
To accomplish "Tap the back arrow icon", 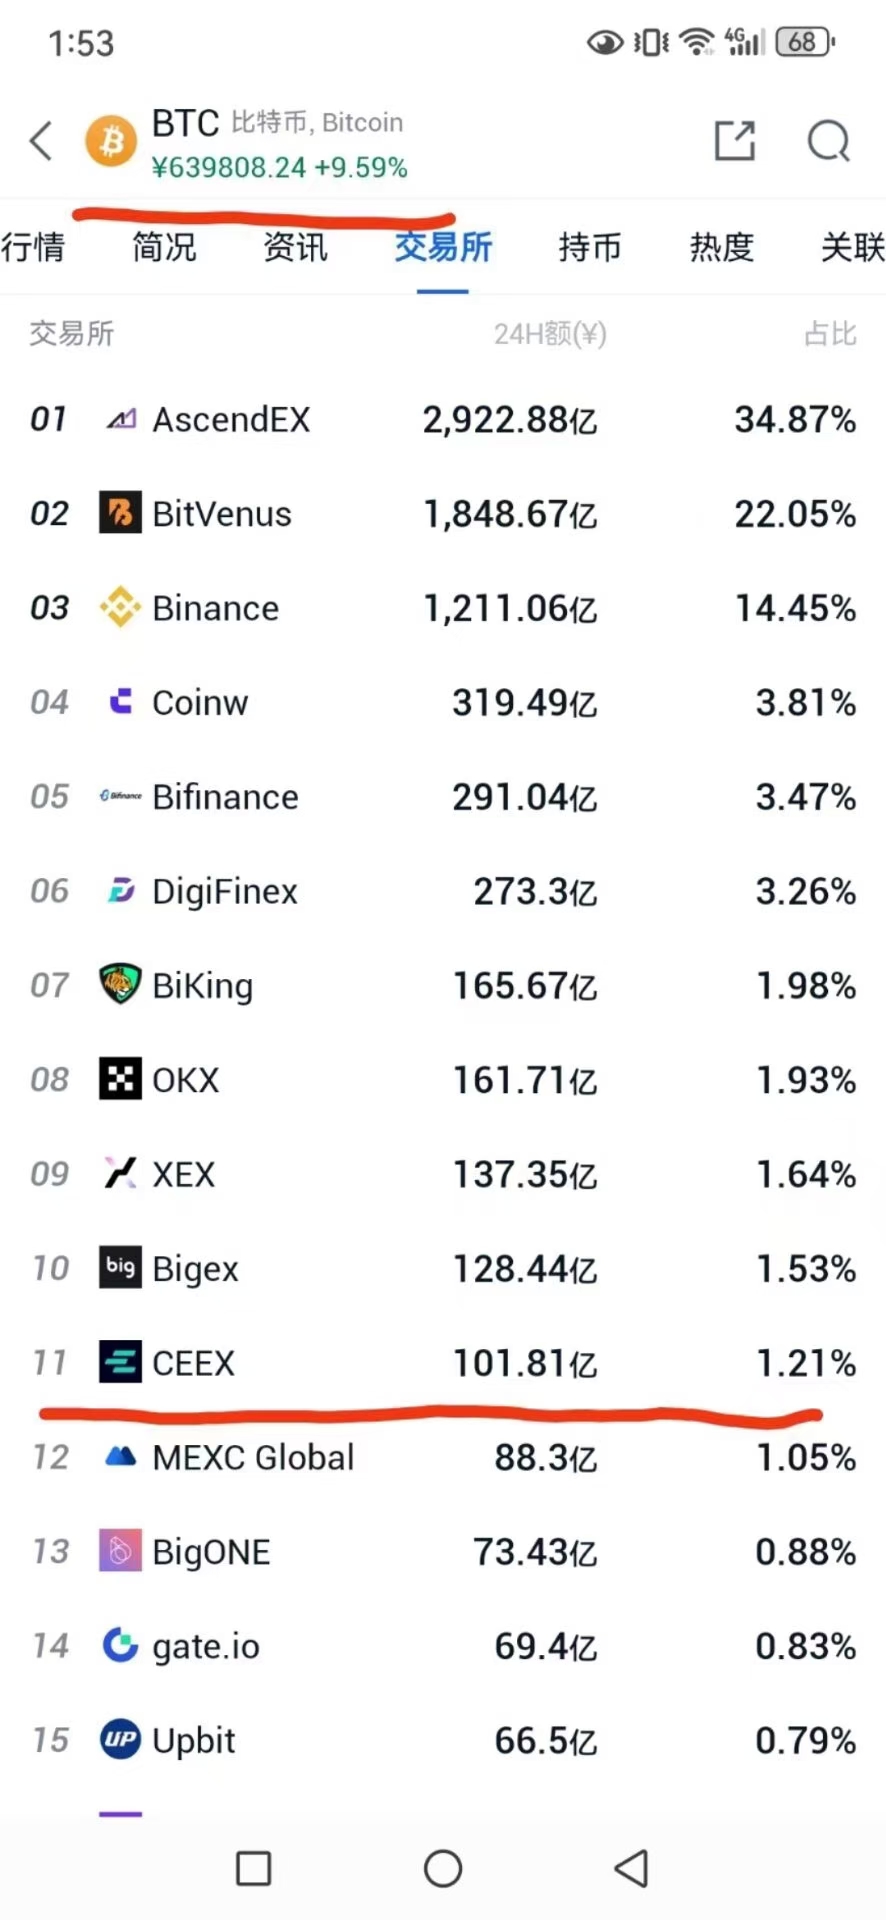I will coord(41,141).
